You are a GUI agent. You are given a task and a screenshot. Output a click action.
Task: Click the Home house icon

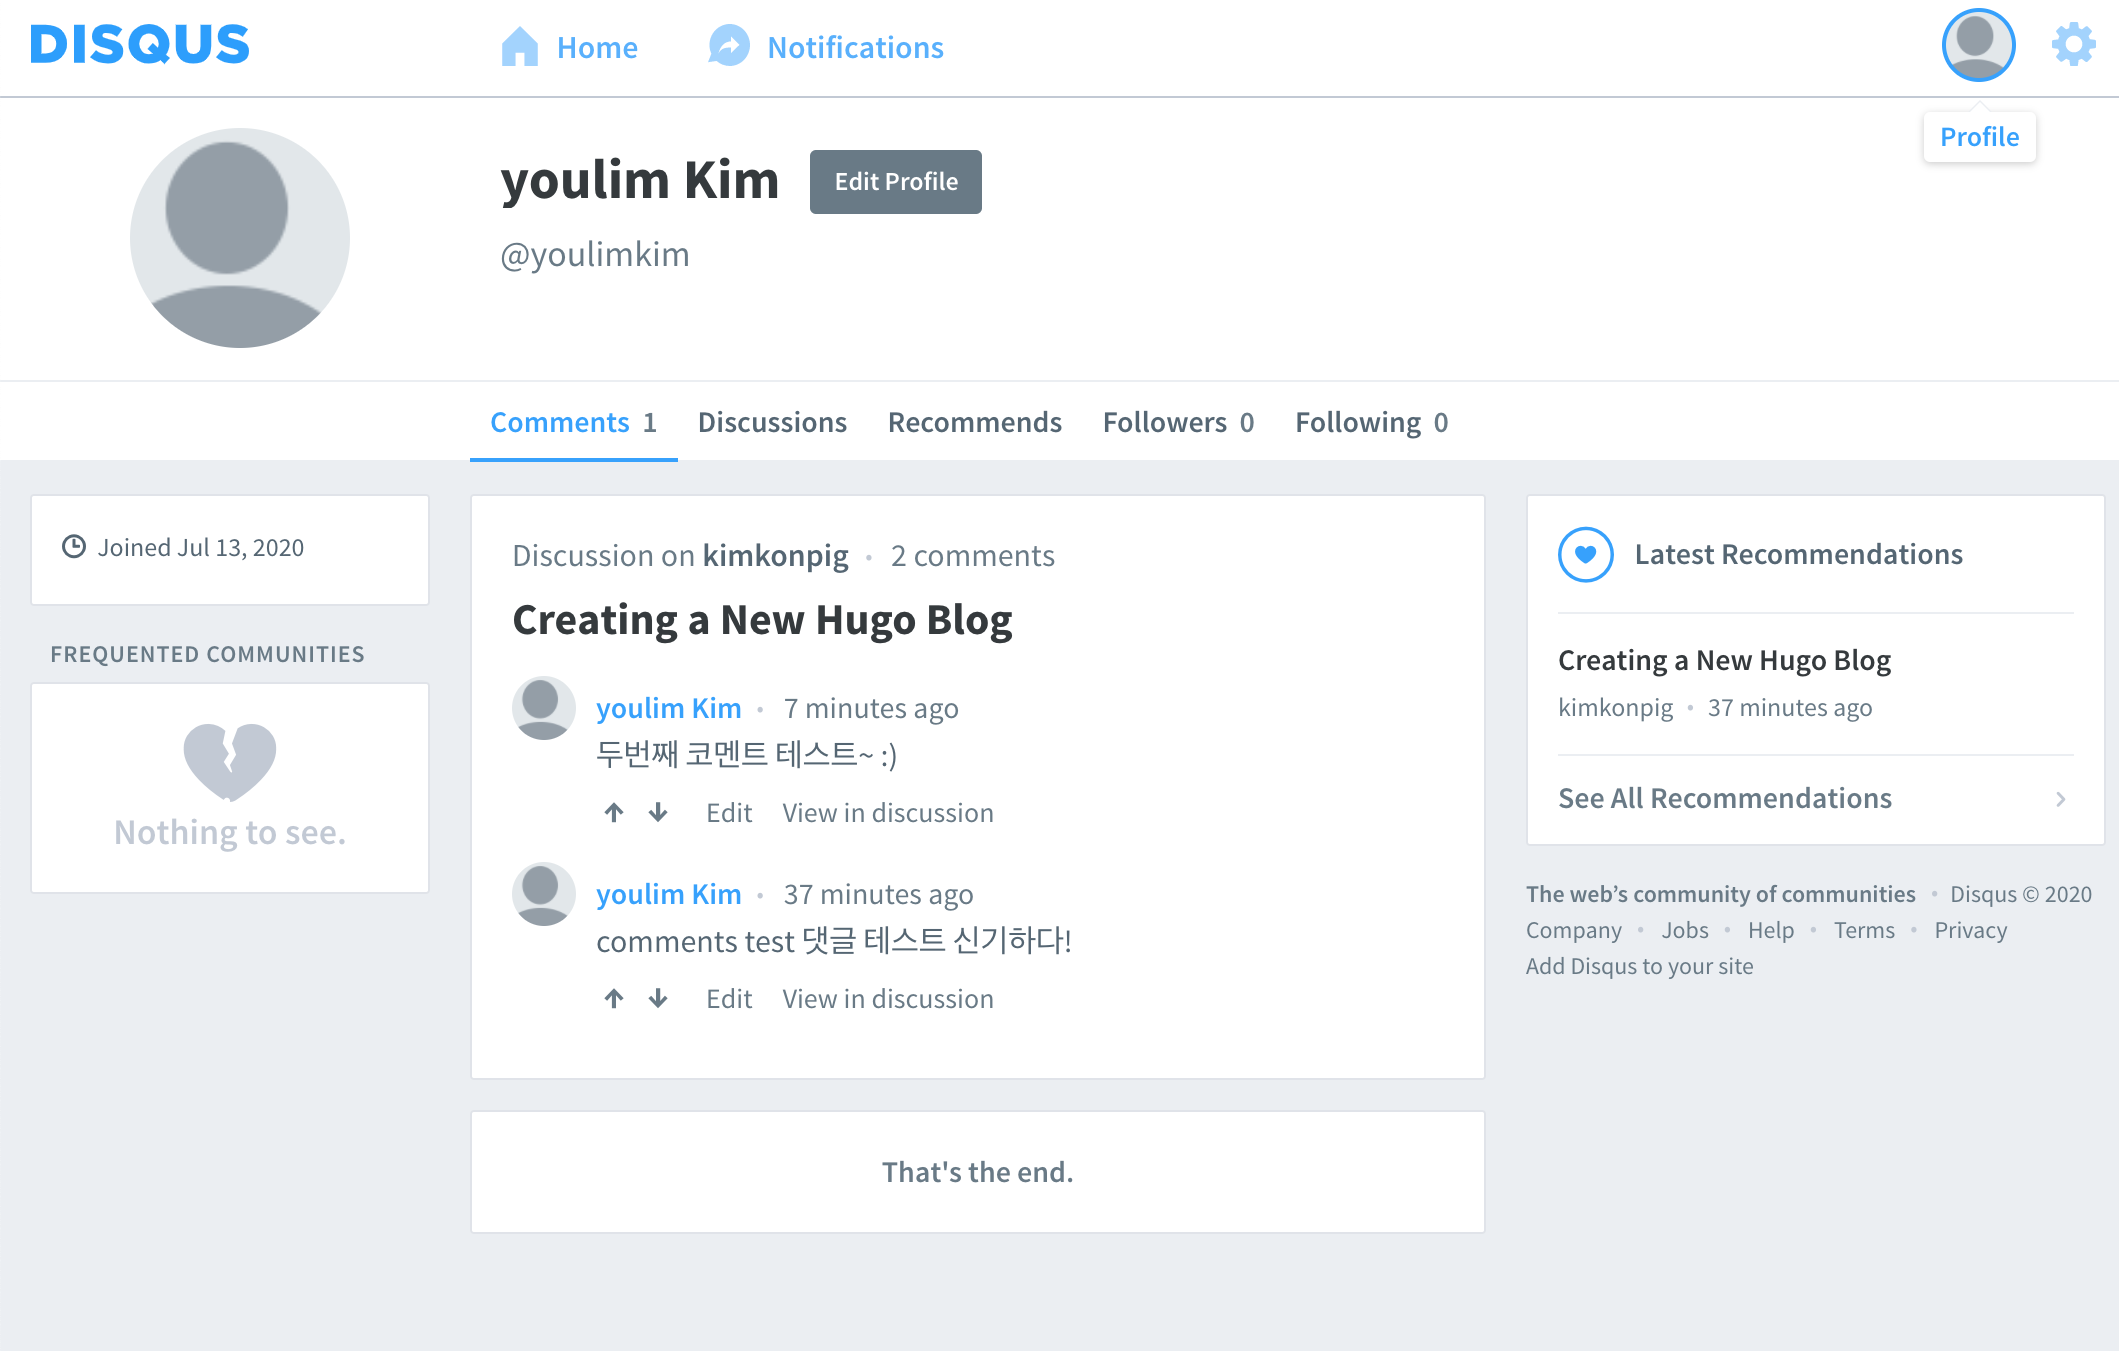(520, 46)
